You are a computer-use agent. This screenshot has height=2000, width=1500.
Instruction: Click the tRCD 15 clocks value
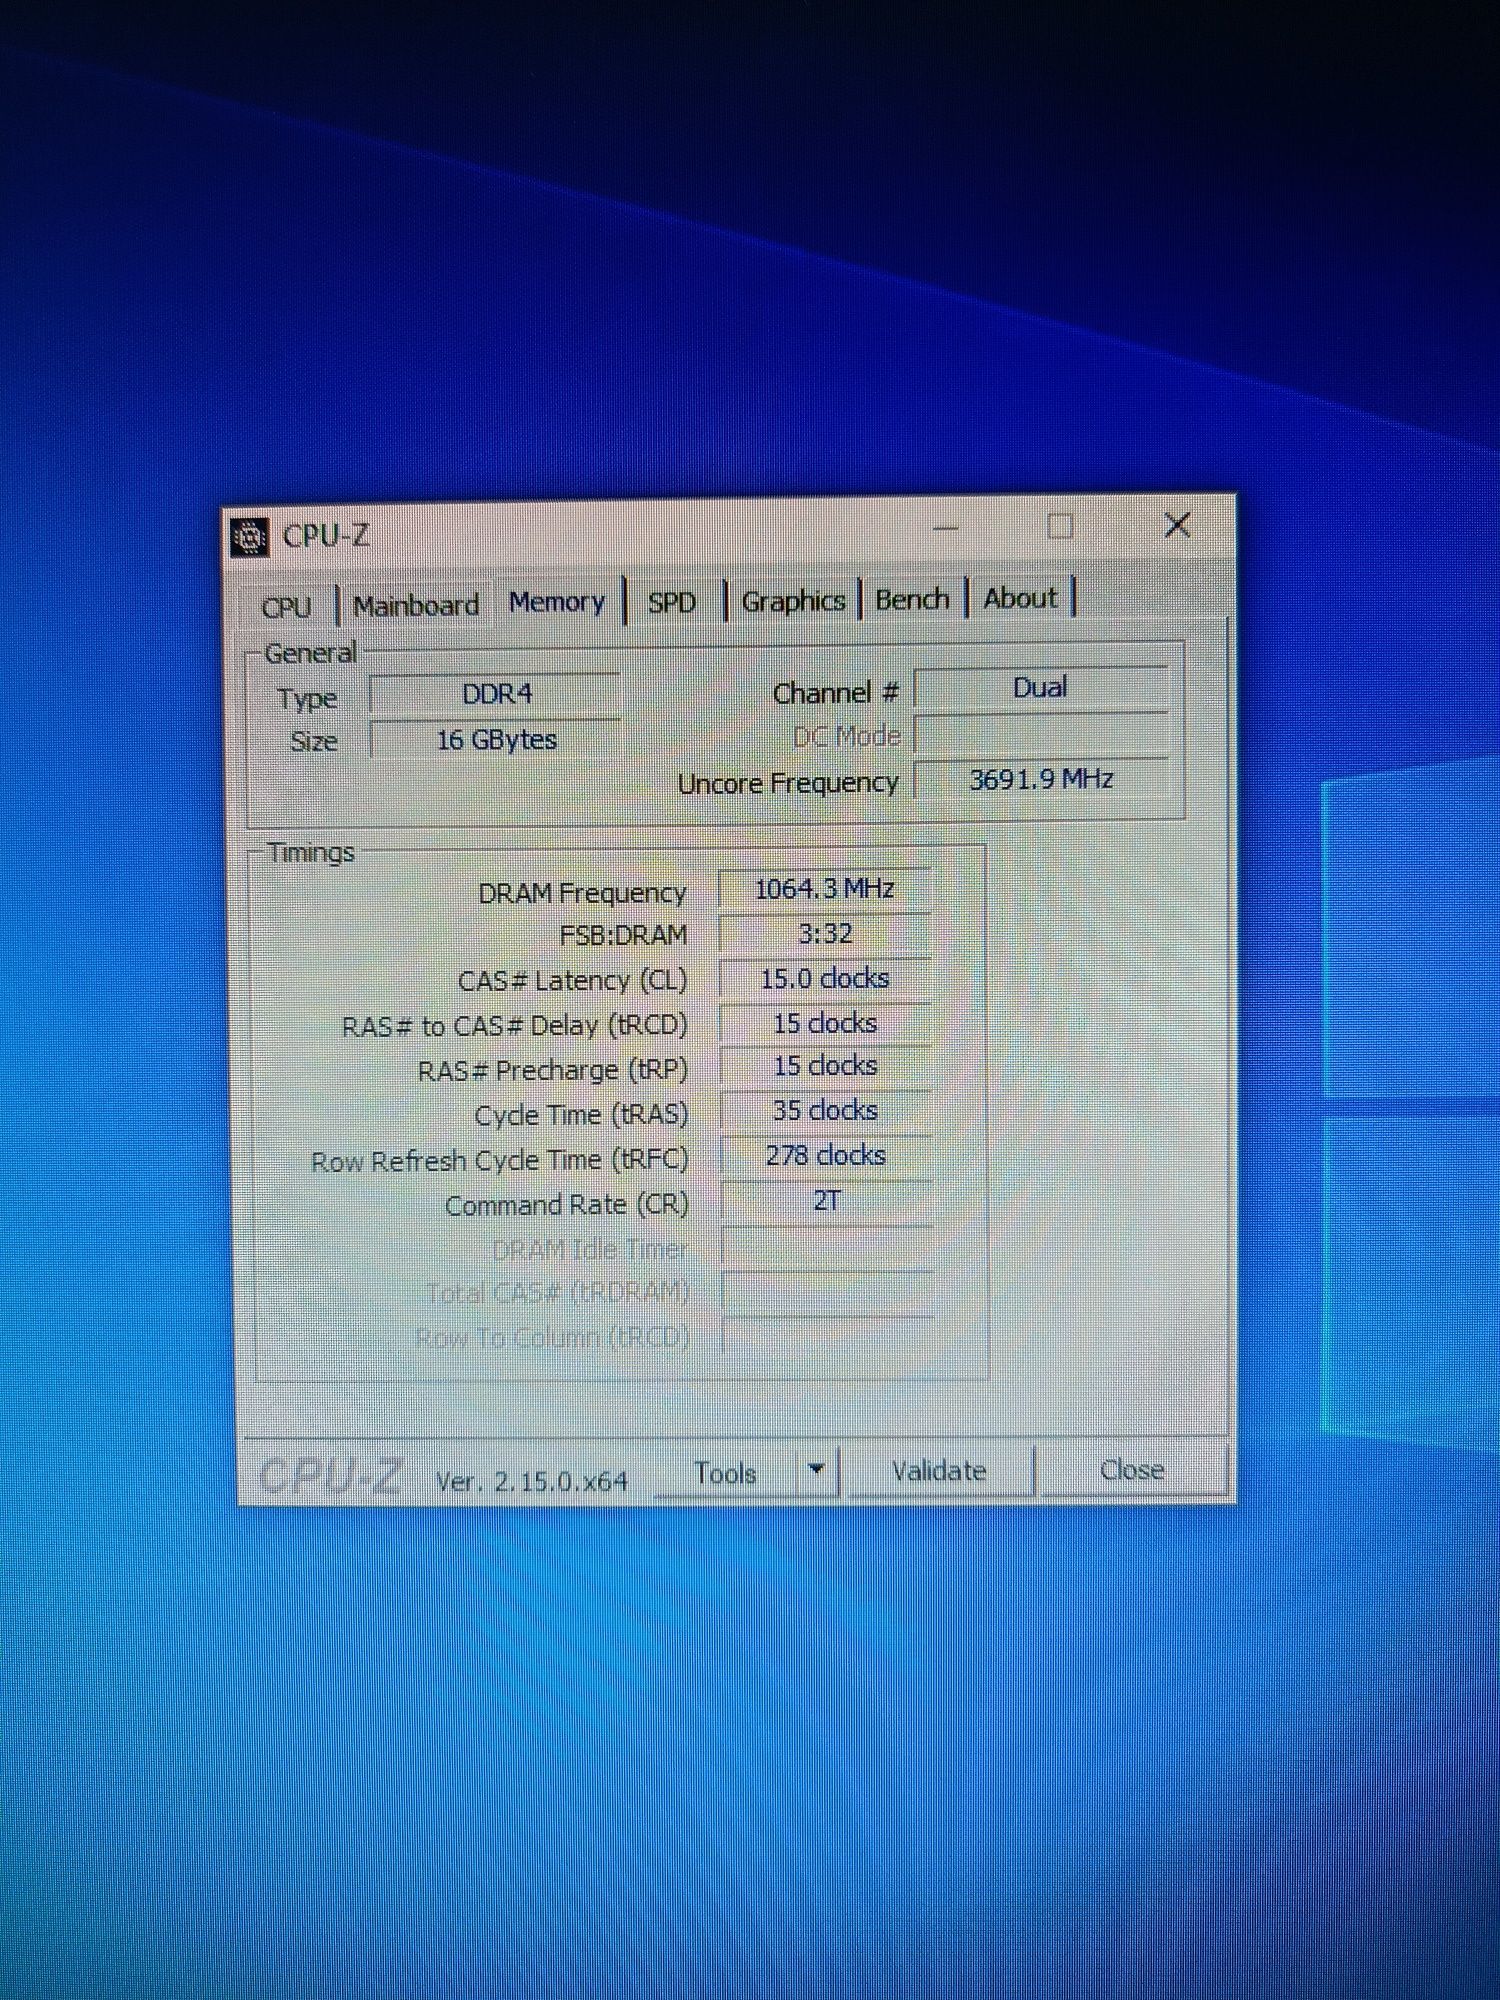click(825, 1023)
